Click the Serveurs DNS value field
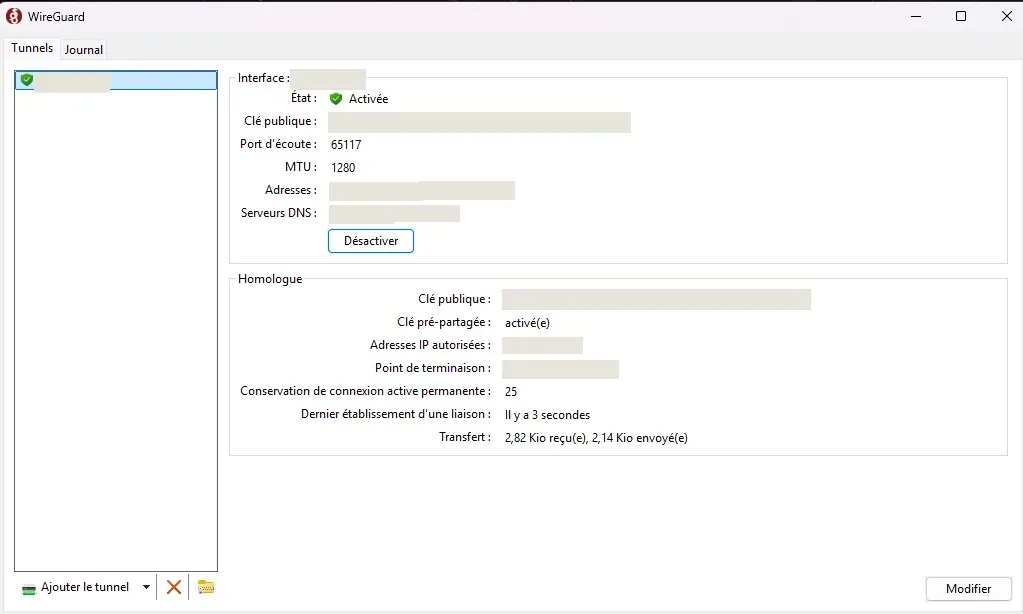The image size is (1023, 614). click(x=394, y=213)
